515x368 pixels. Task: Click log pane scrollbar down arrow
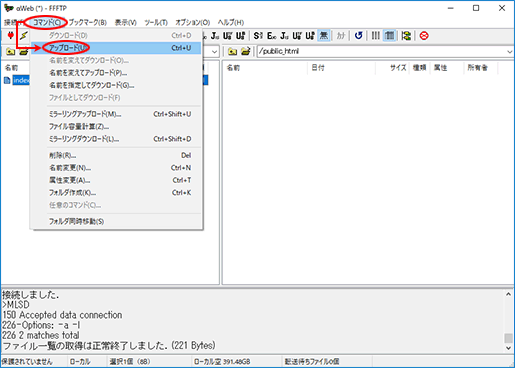coord(508,348)
